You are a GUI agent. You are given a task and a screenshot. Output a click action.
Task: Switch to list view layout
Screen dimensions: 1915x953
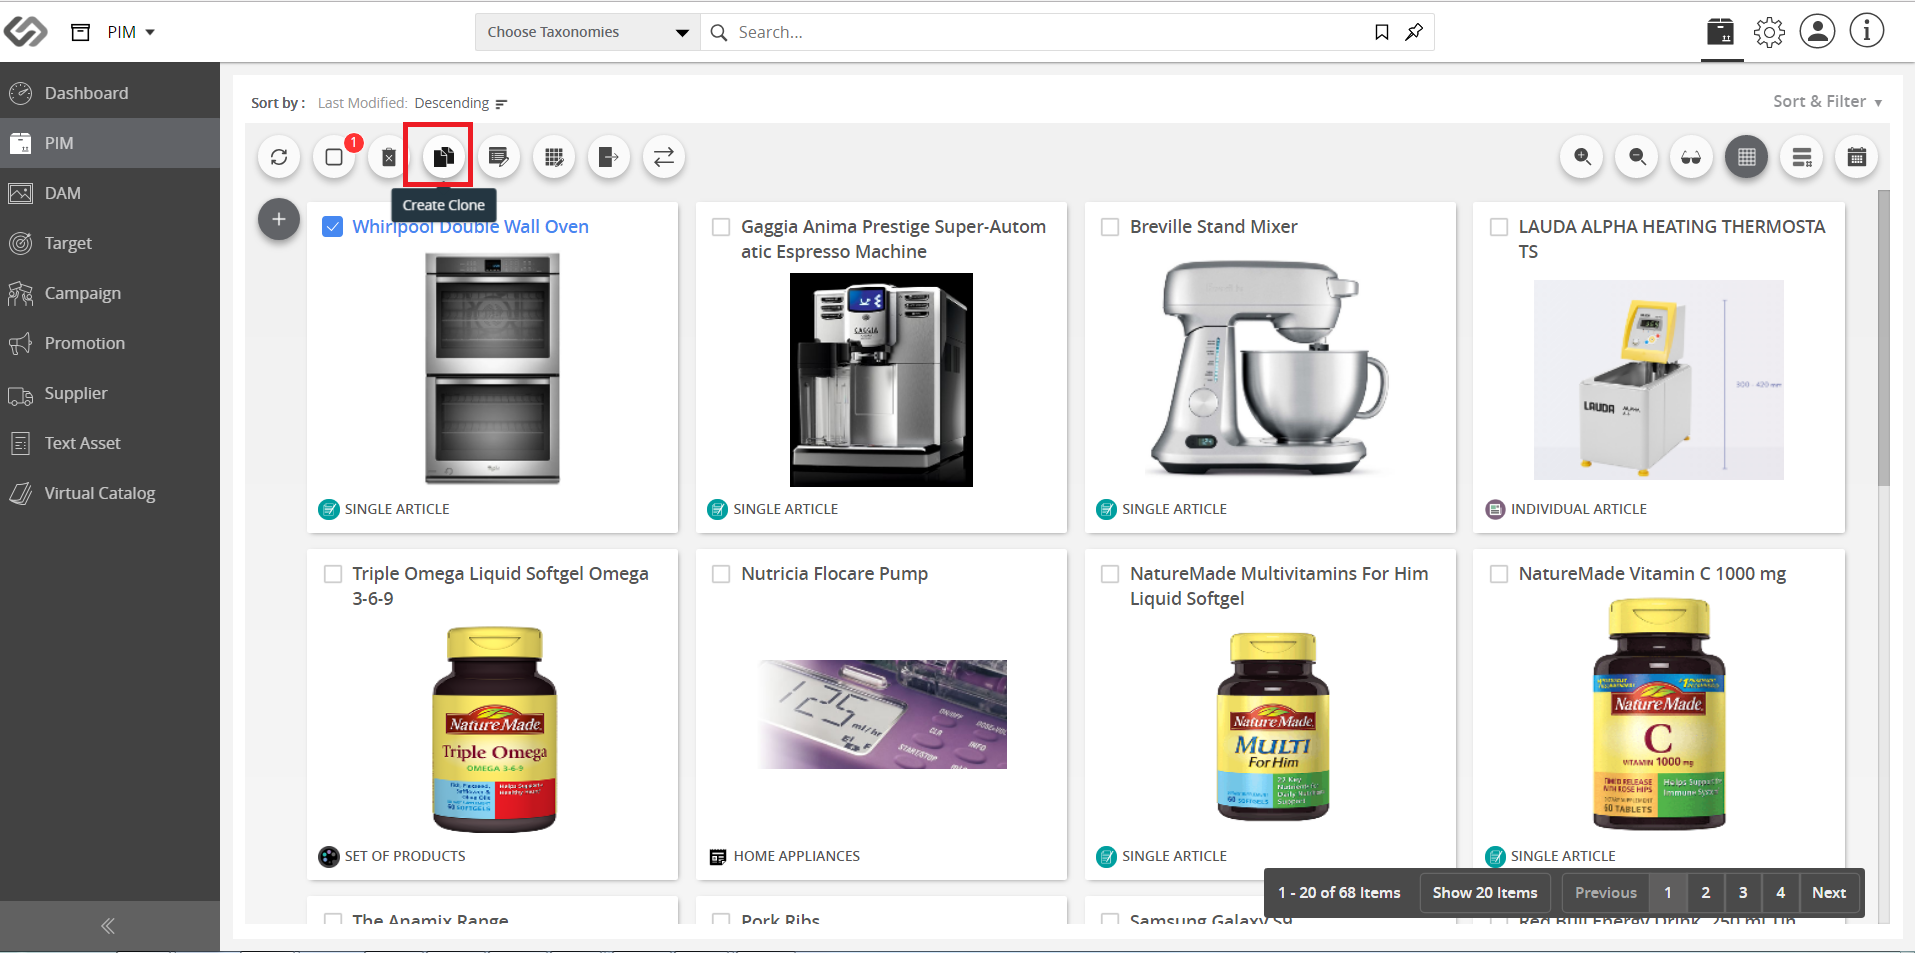1802,157
